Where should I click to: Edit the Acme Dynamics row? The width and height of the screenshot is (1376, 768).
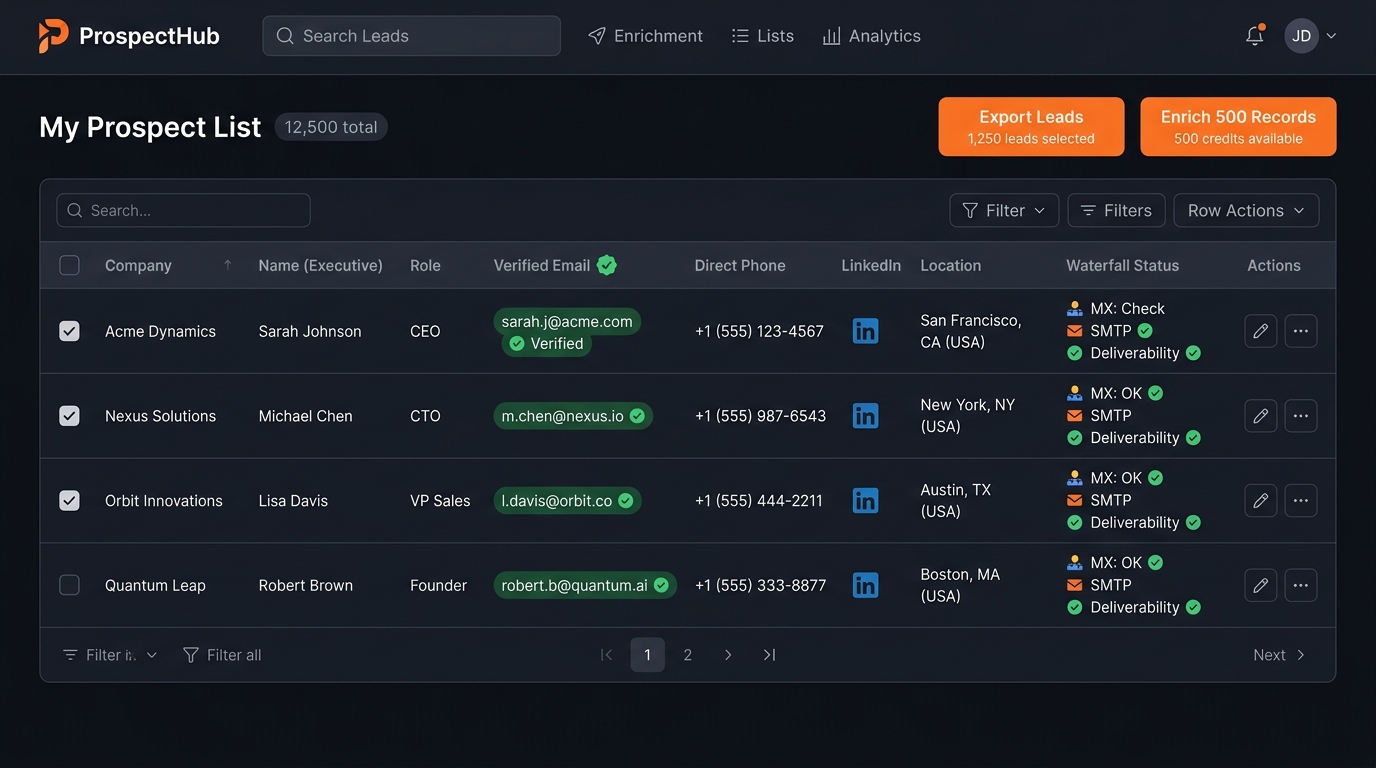tap(1260, 331)
